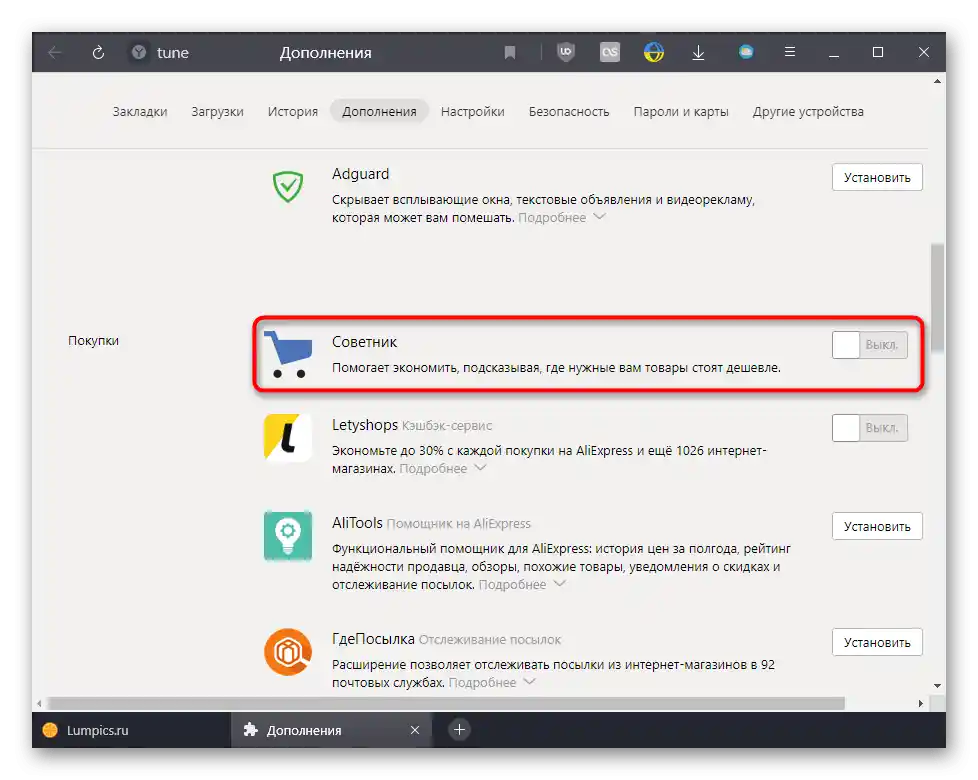The height and width of the screenshot is (780, 978).
Task: Open Другие устройства section
Action: 808,112
